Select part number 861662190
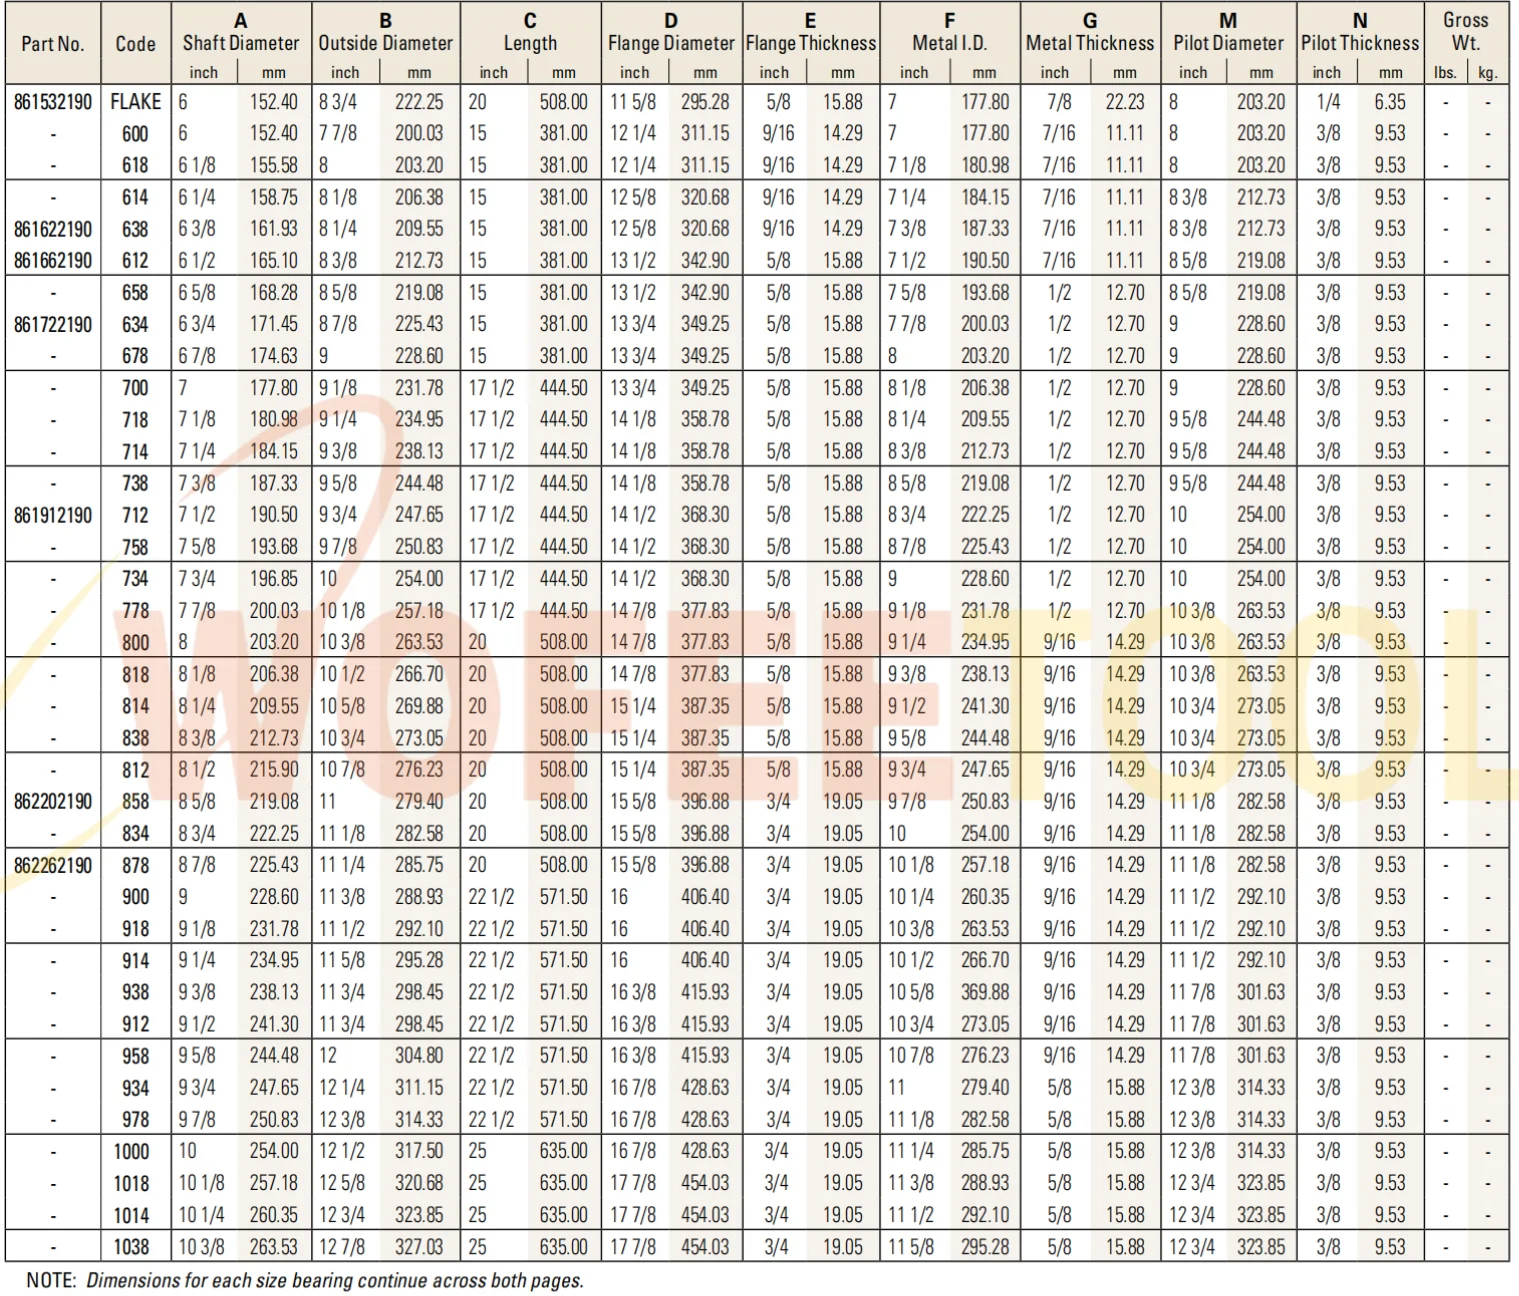1519x1296 pixels. coord(53,261)
